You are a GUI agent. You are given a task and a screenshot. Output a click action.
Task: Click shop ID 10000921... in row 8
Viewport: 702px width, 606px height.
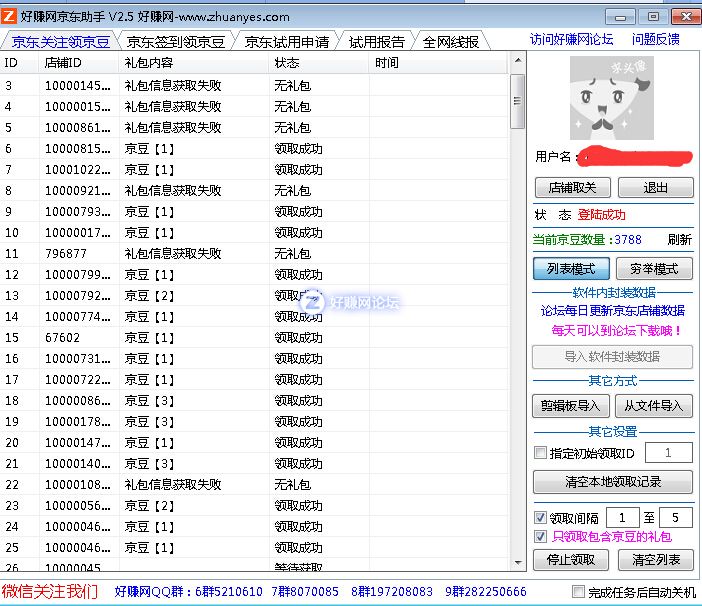click(x=77, y=191)
